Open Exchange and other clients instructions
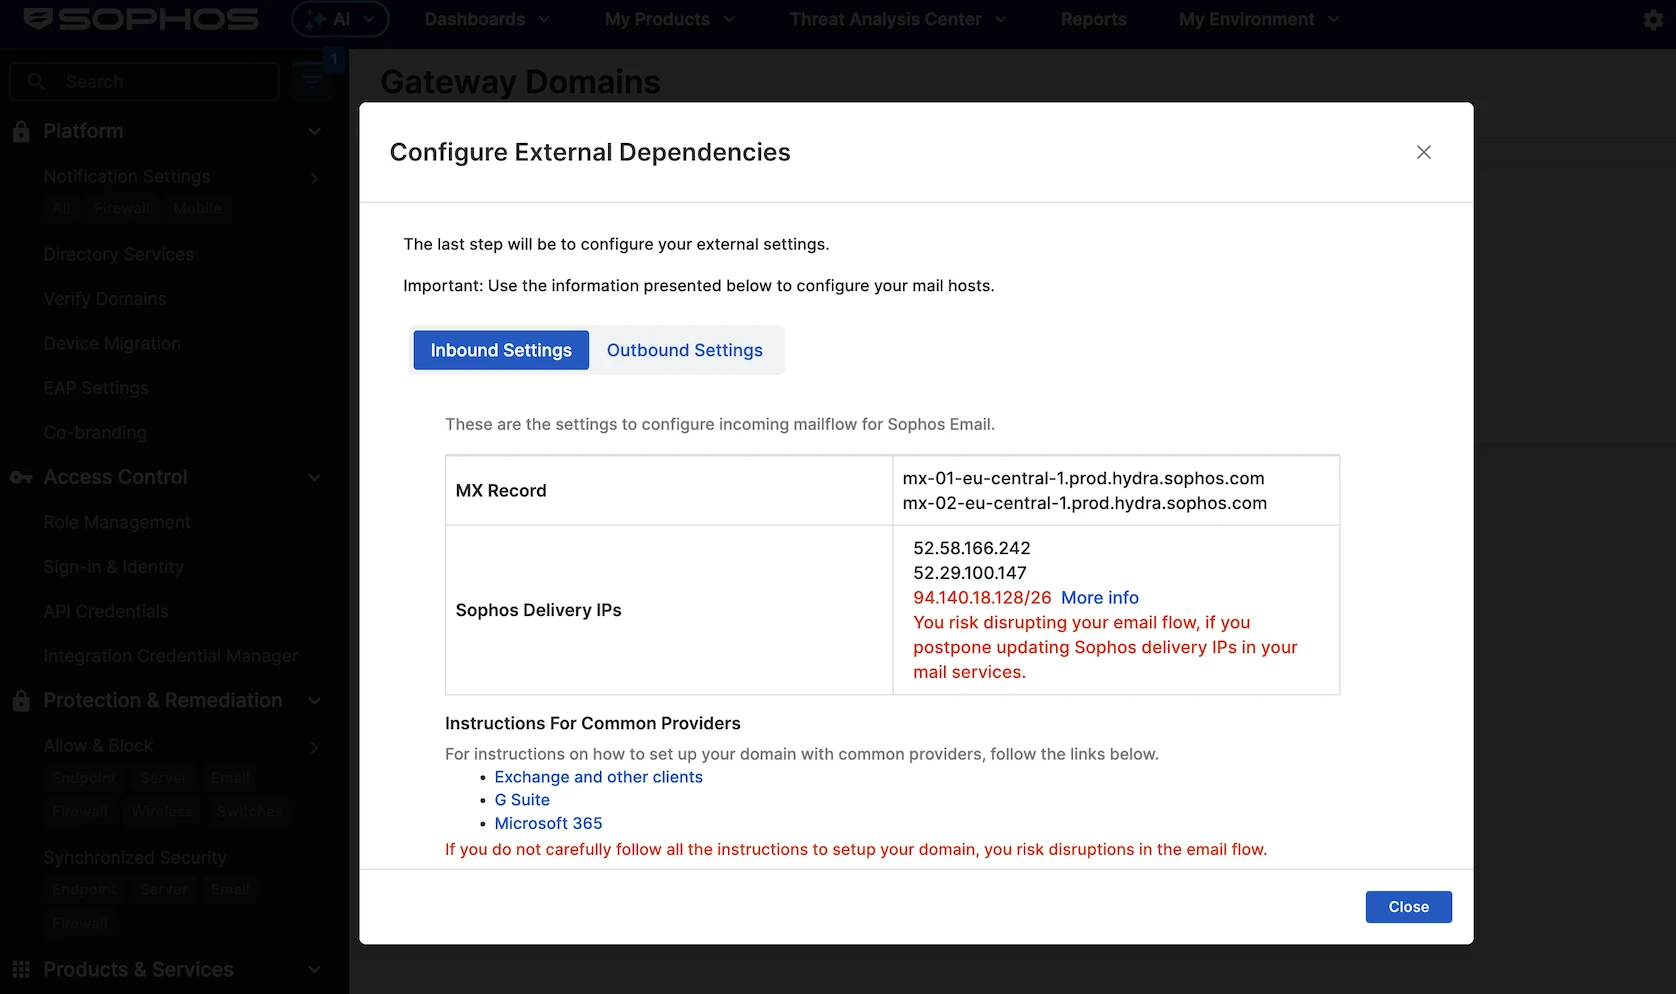 click(x=598, y=777)
